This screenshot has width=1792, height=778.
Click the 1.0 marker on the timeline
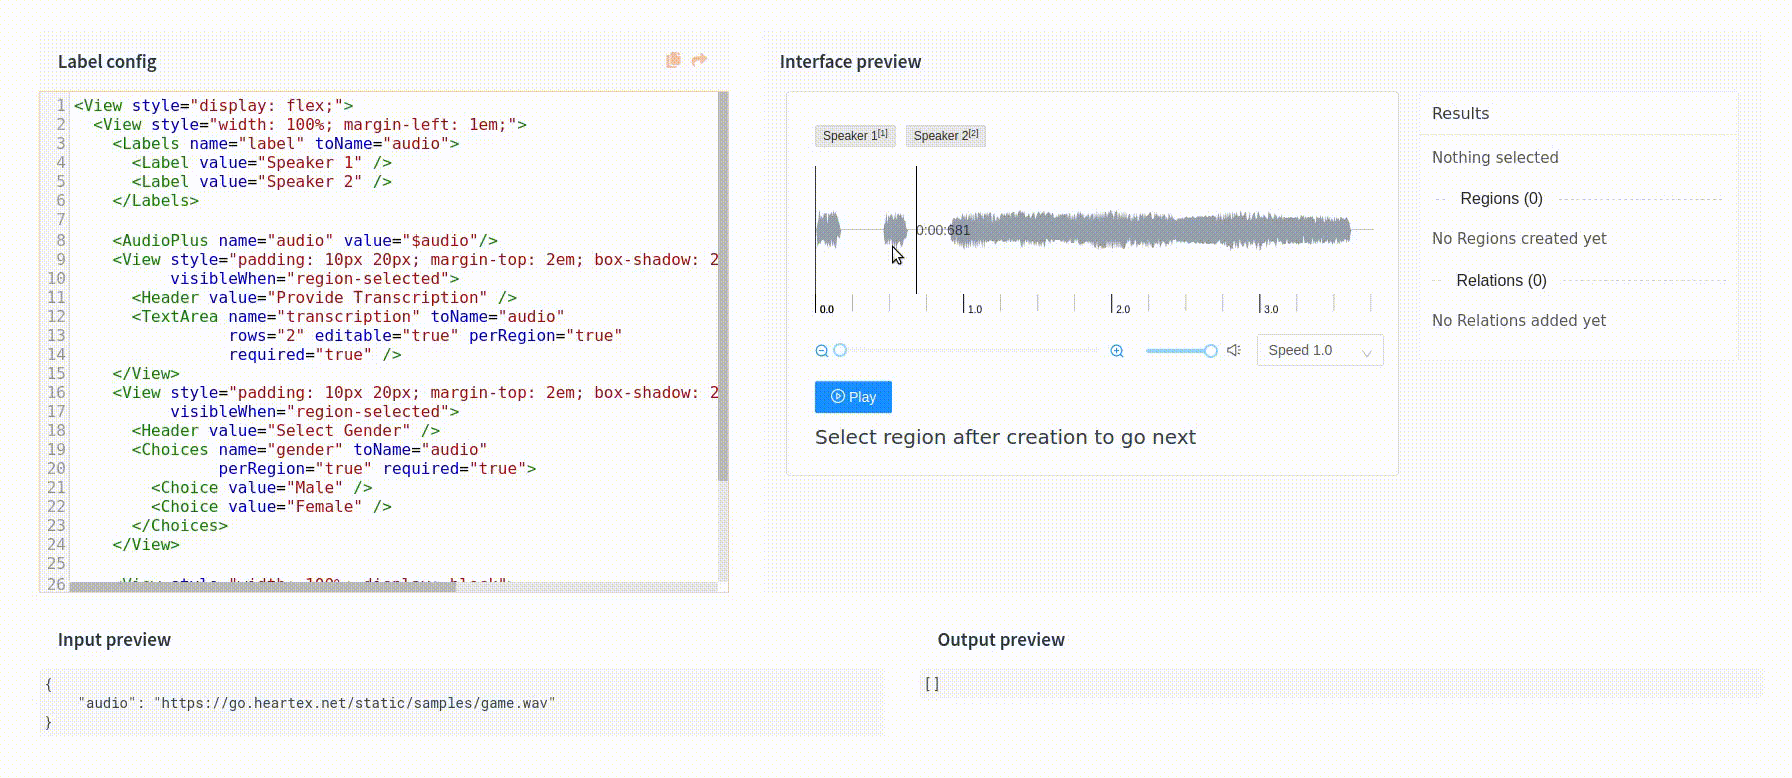coord(974,309)
